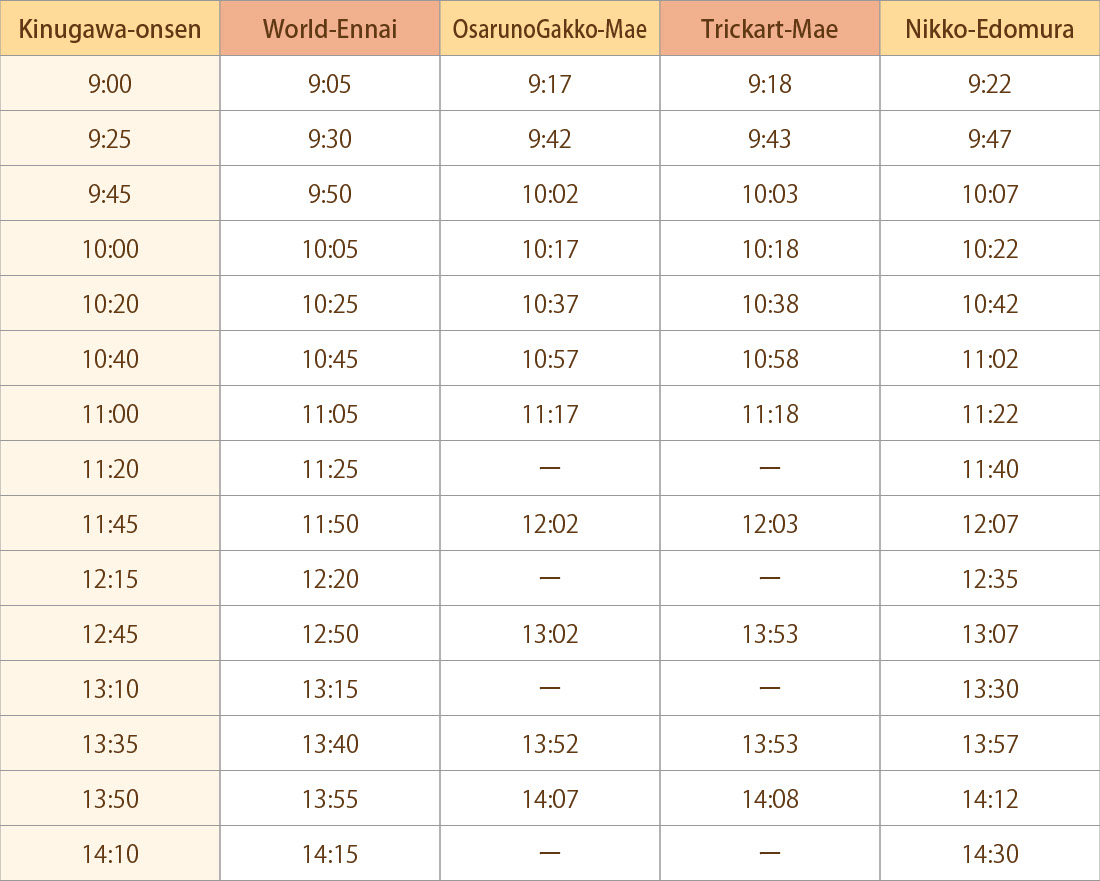Click the 9:42 OsarunoGakko-Mae cell
This screenshot has width=1100, height=881.
(x=549, y=138)
